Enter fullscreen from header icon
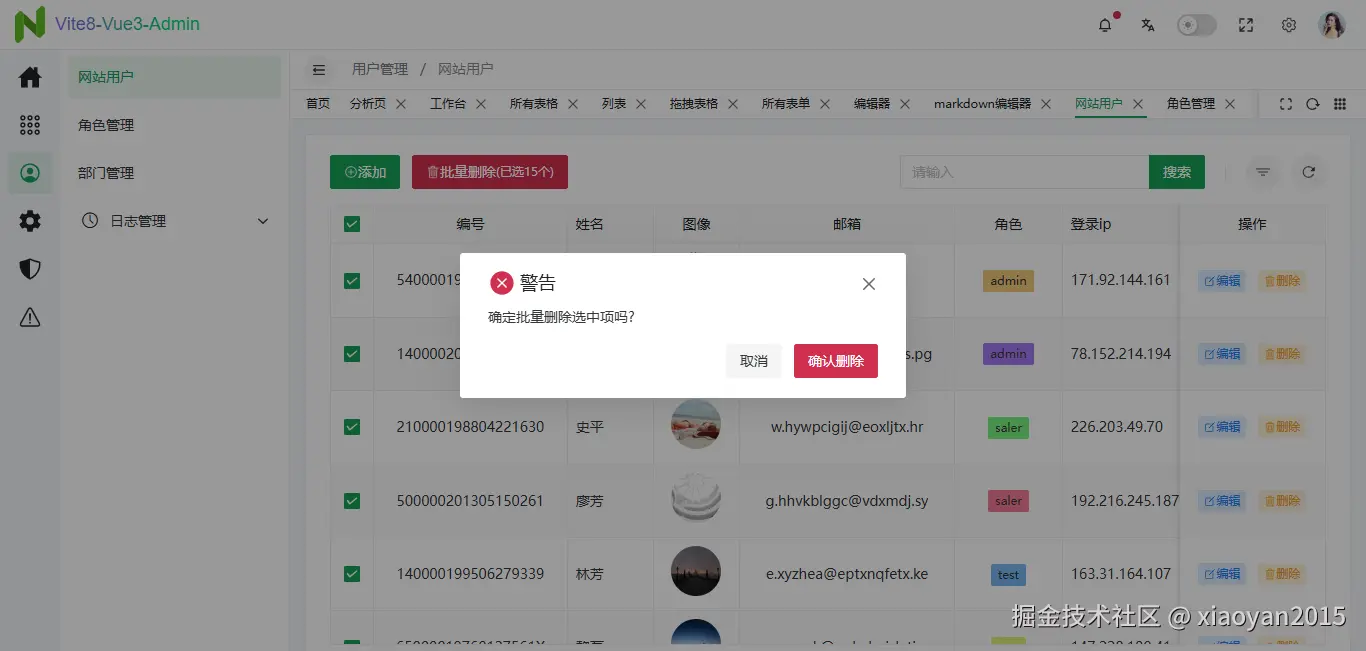This screenshot has width=1366, height=651. pos(1246,25)
